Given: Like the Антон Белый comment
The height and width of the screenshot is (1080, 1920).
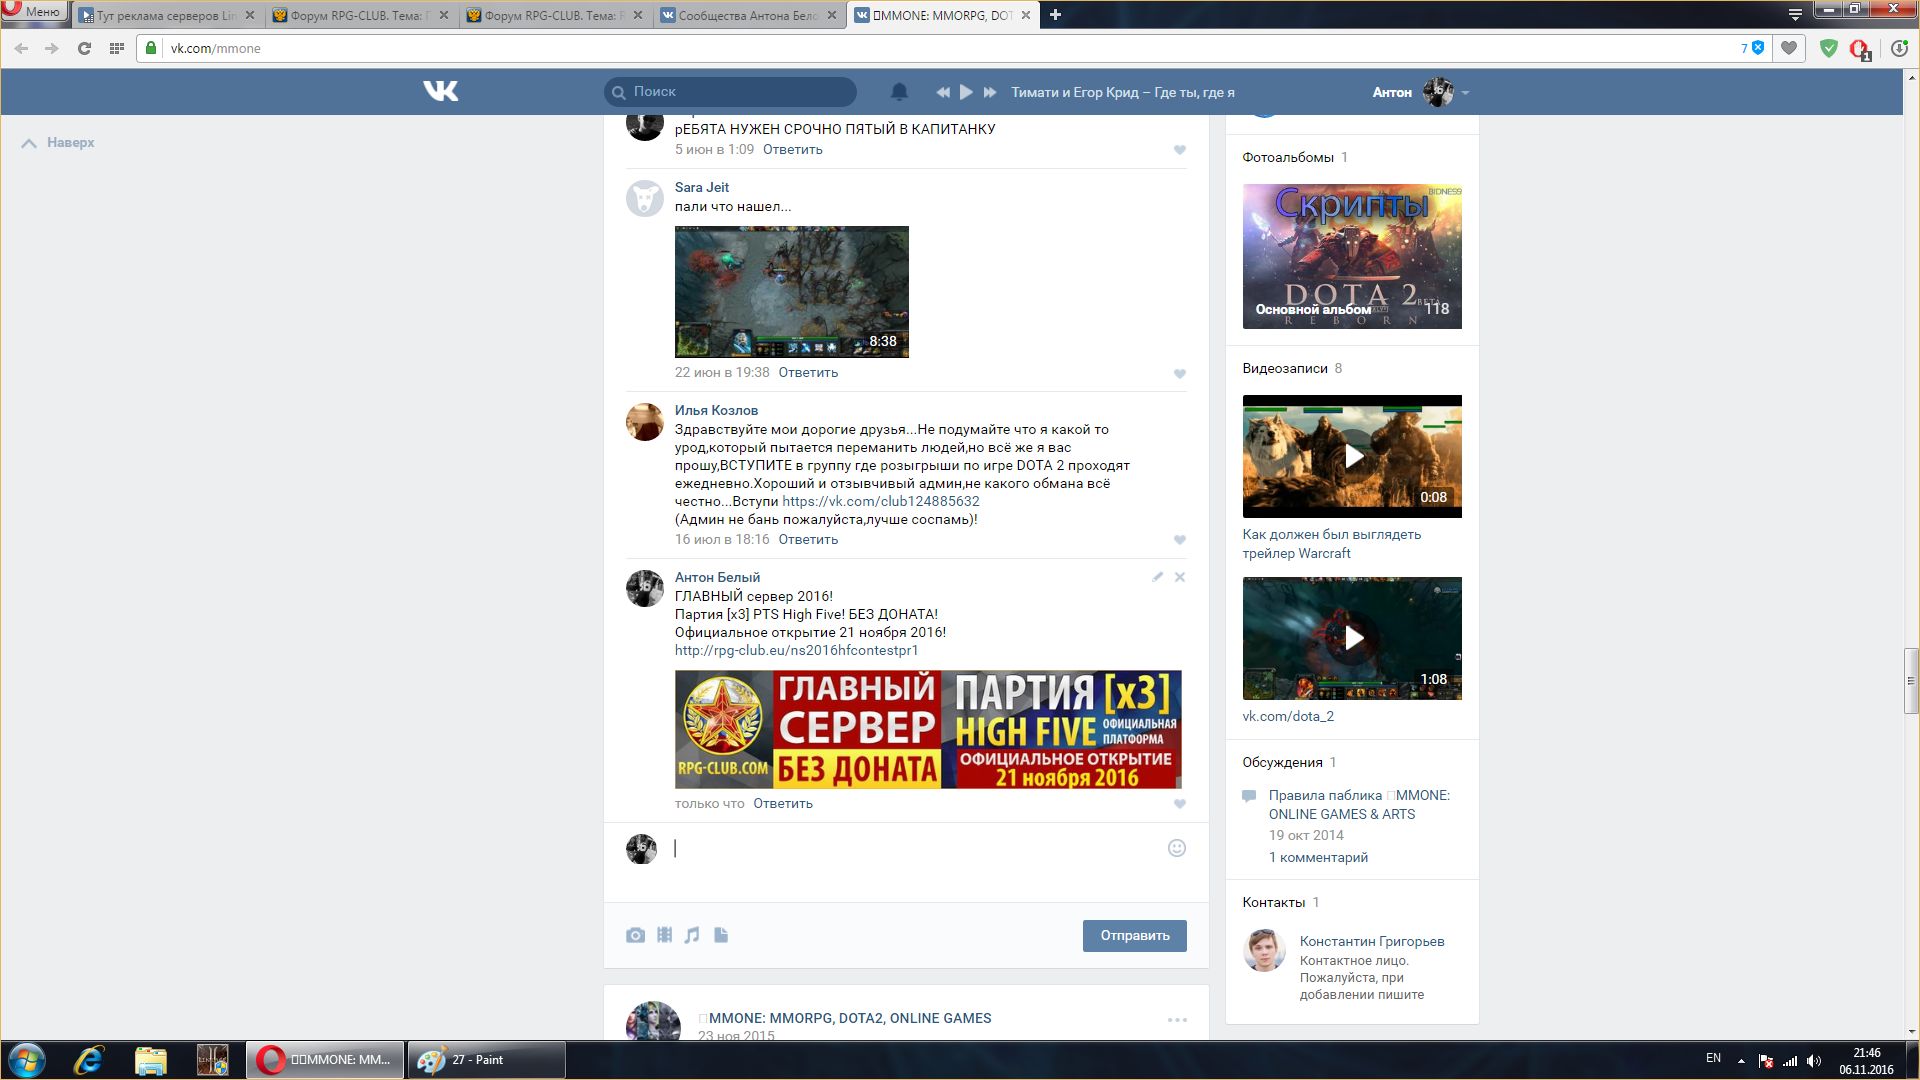Looking at the screenshot, I should 1180,804.
